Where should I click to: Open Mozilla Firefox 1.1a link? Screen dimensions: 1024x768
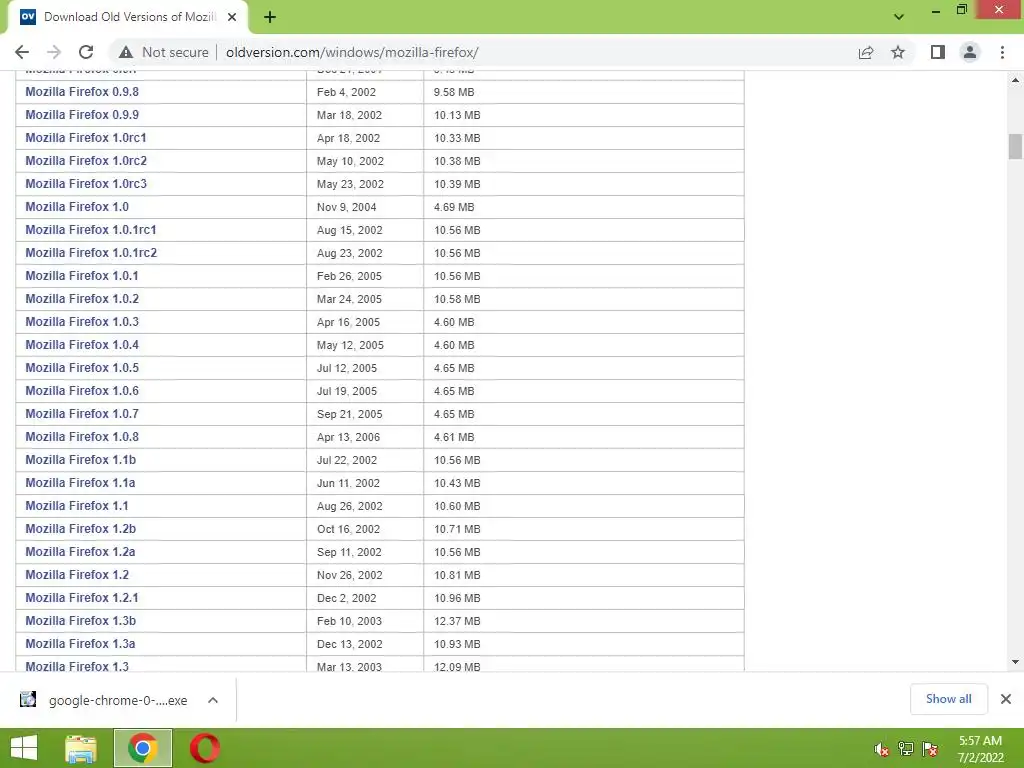(x=80, y=483)
